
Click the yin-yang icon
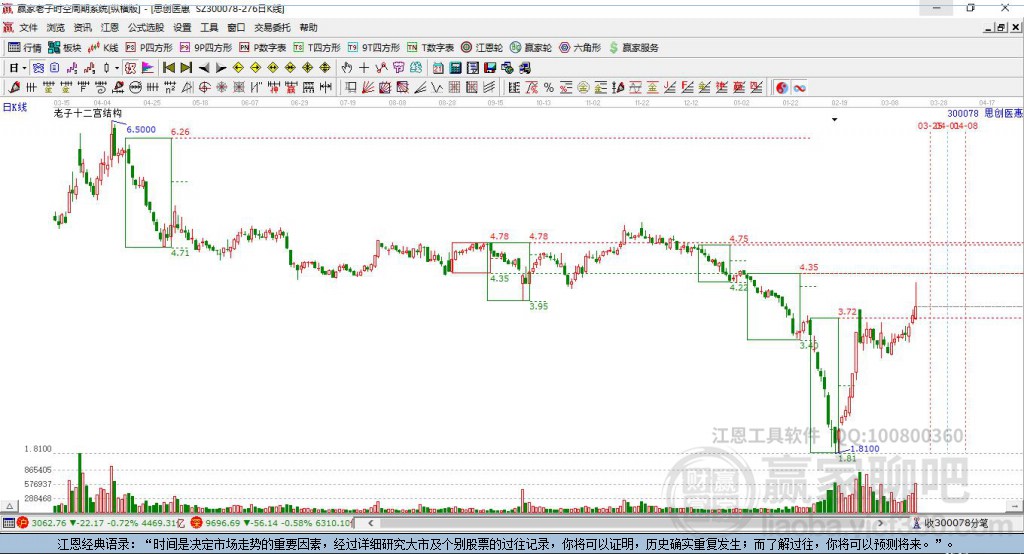tap(782, 88)
